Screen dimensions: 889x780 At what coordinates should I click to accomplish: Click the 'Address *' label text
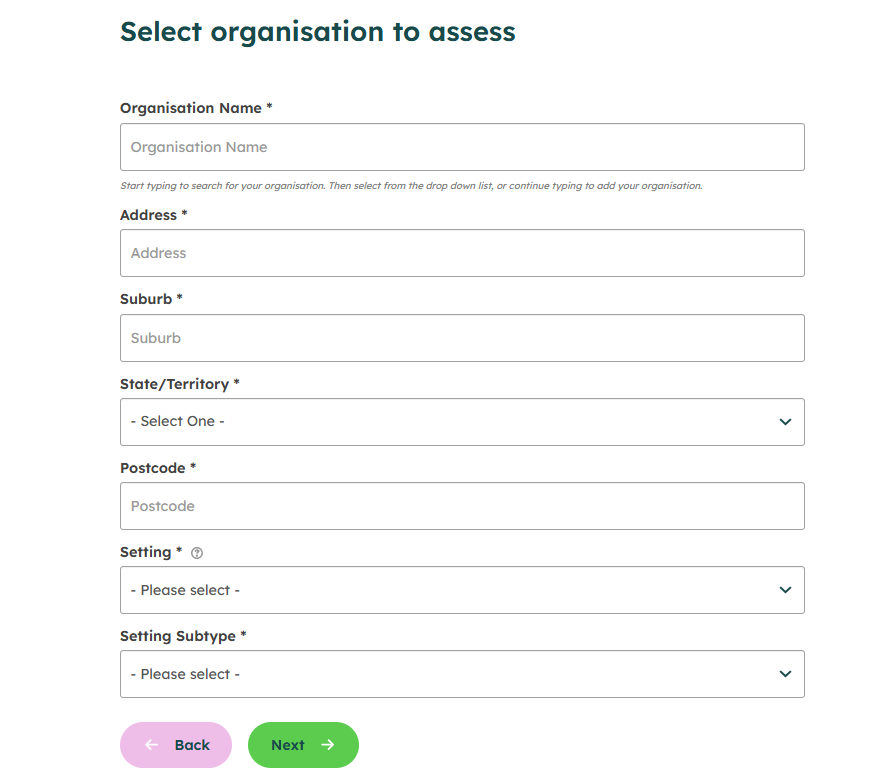coord(154,215)
